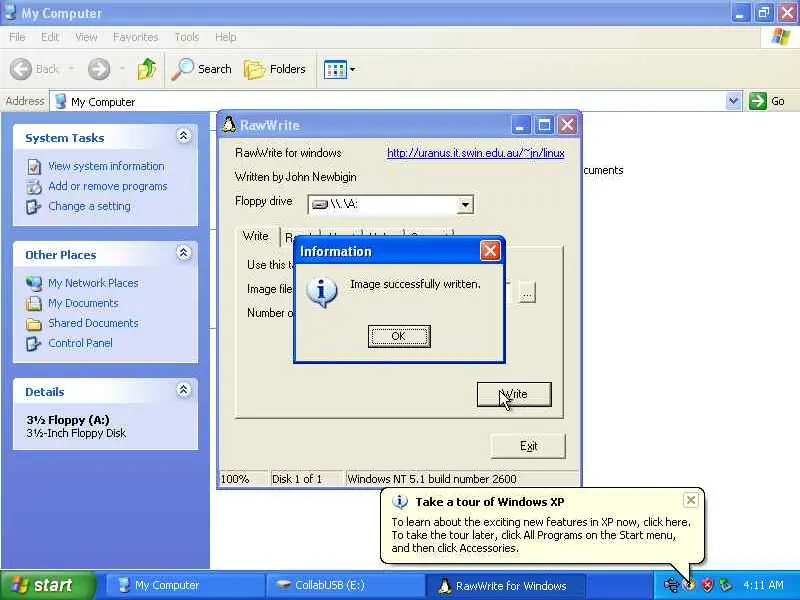The image size is (800, 600).
Task: Switch to RawWrite for Windows taskbar button
Action: 505,585
